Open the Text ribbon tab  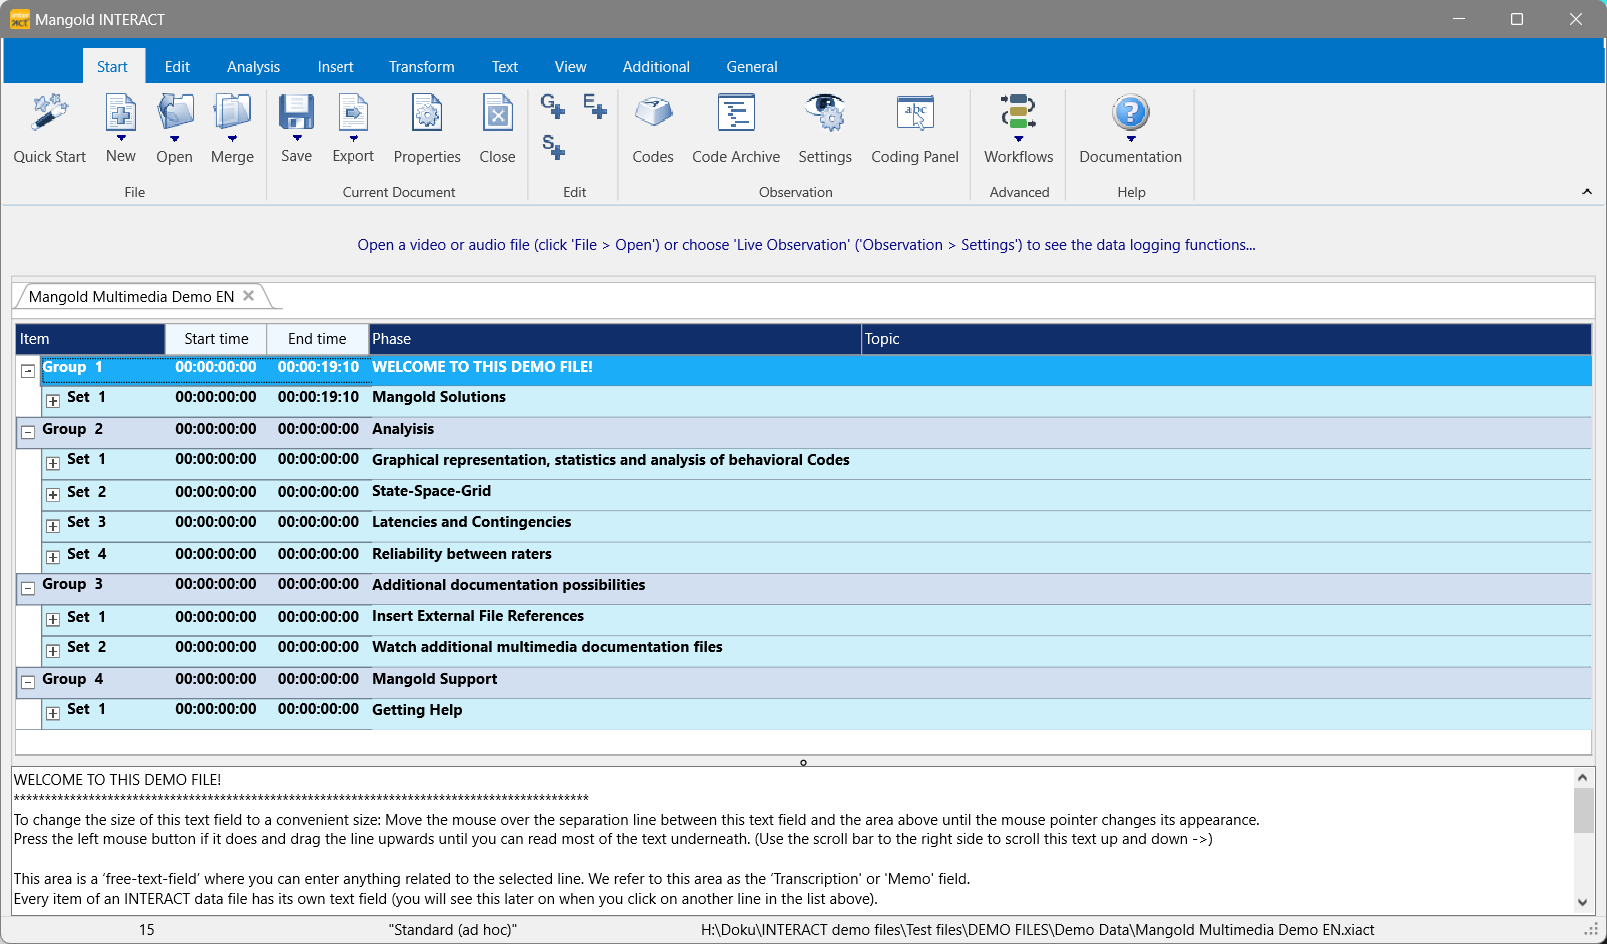pos(504,67)
